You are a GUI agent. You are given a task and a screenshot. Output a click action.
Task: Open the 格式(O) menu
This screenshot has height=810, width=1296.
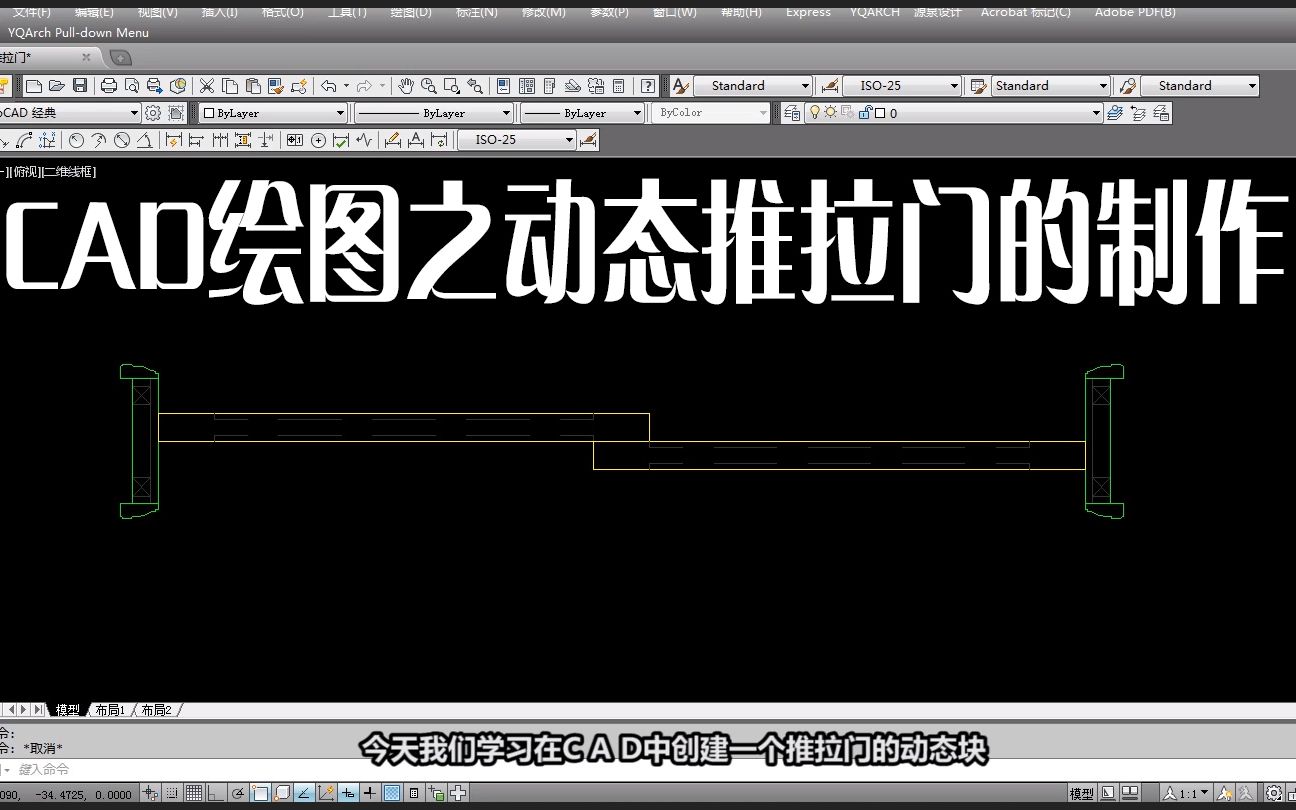coord(282,12)
